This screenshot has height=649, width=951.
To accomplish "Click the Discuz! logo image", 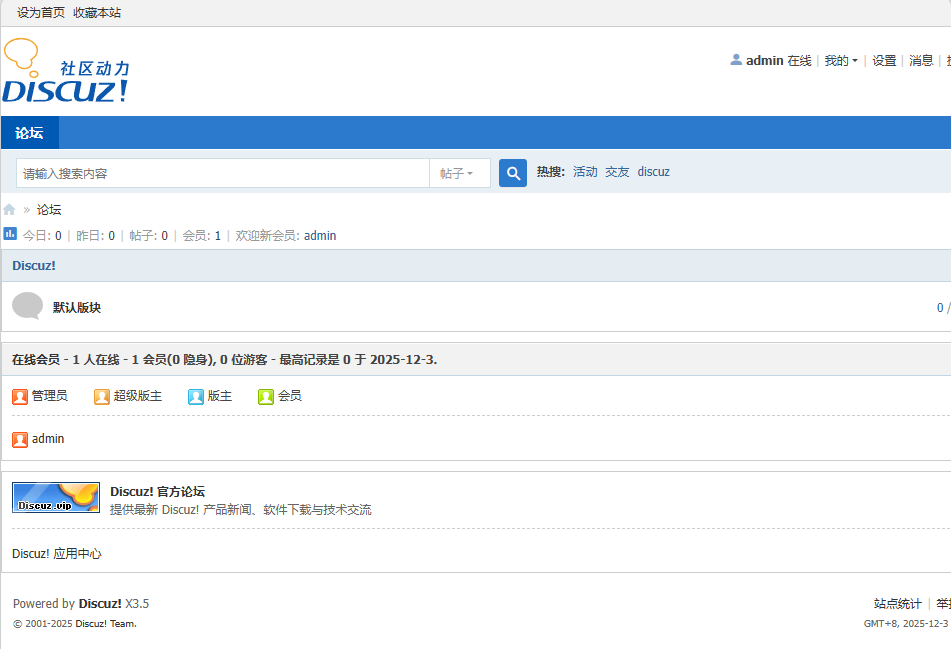I will tap(66, 70).
